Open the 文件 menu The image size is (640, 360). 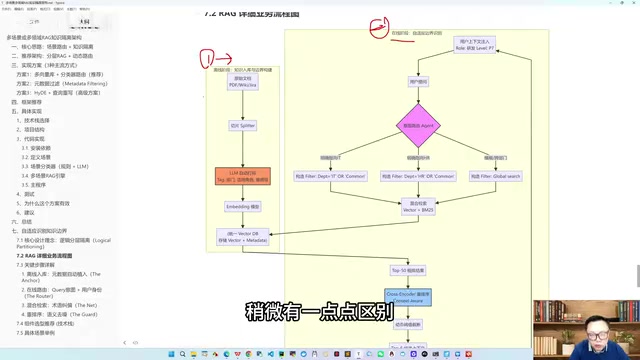(6, 9)
